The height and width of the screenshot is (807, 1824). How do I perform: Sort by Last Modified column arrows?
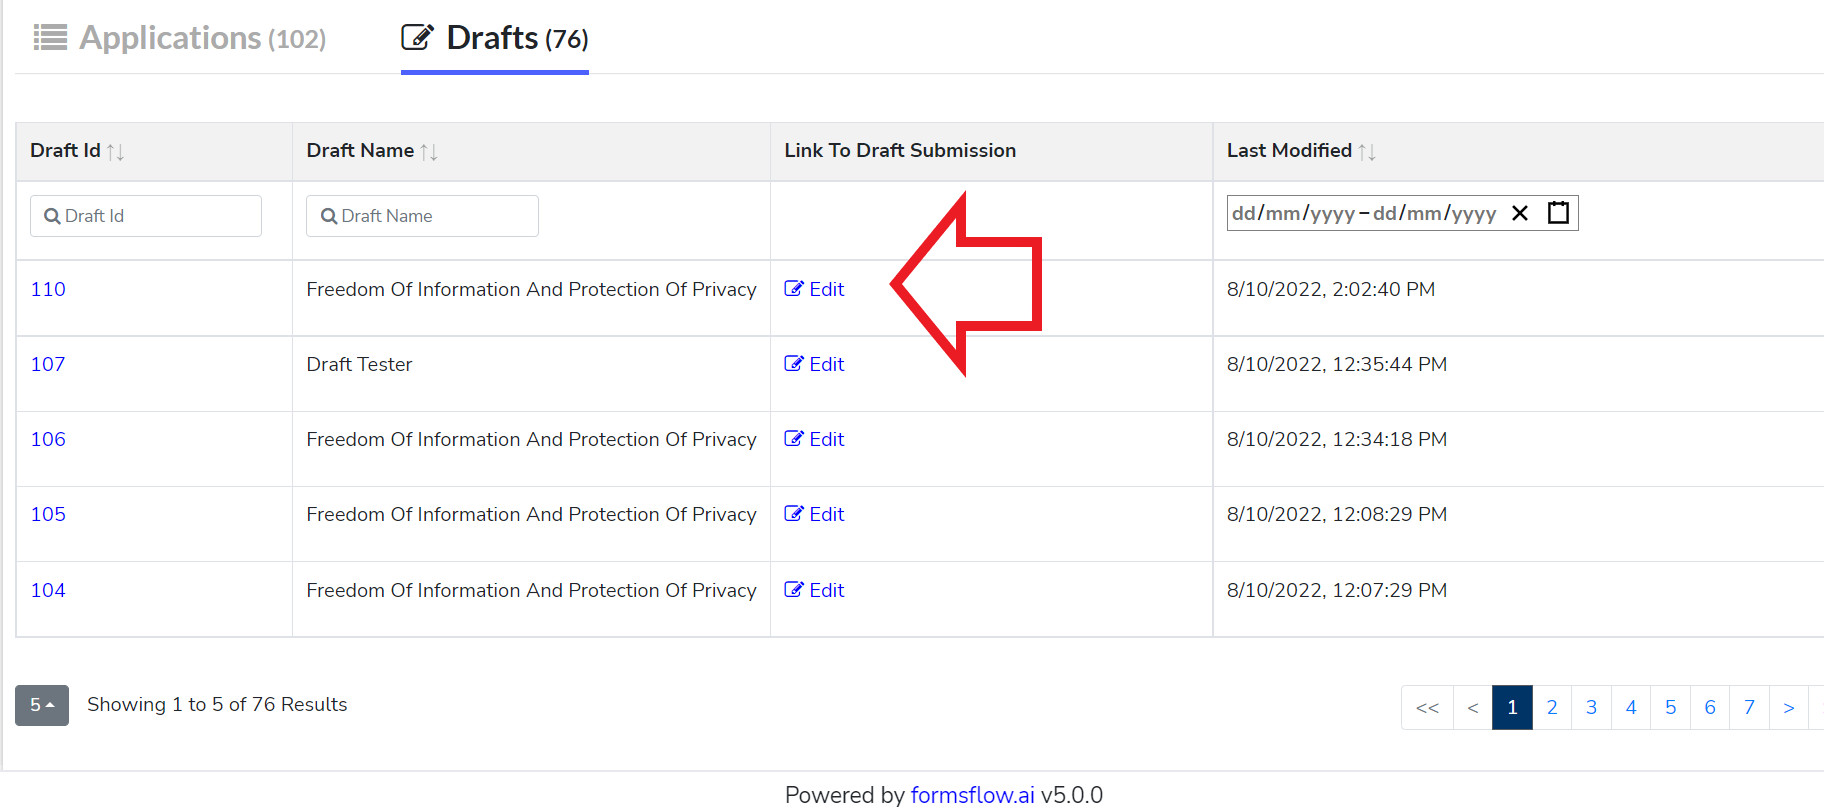click(1367, 152)
